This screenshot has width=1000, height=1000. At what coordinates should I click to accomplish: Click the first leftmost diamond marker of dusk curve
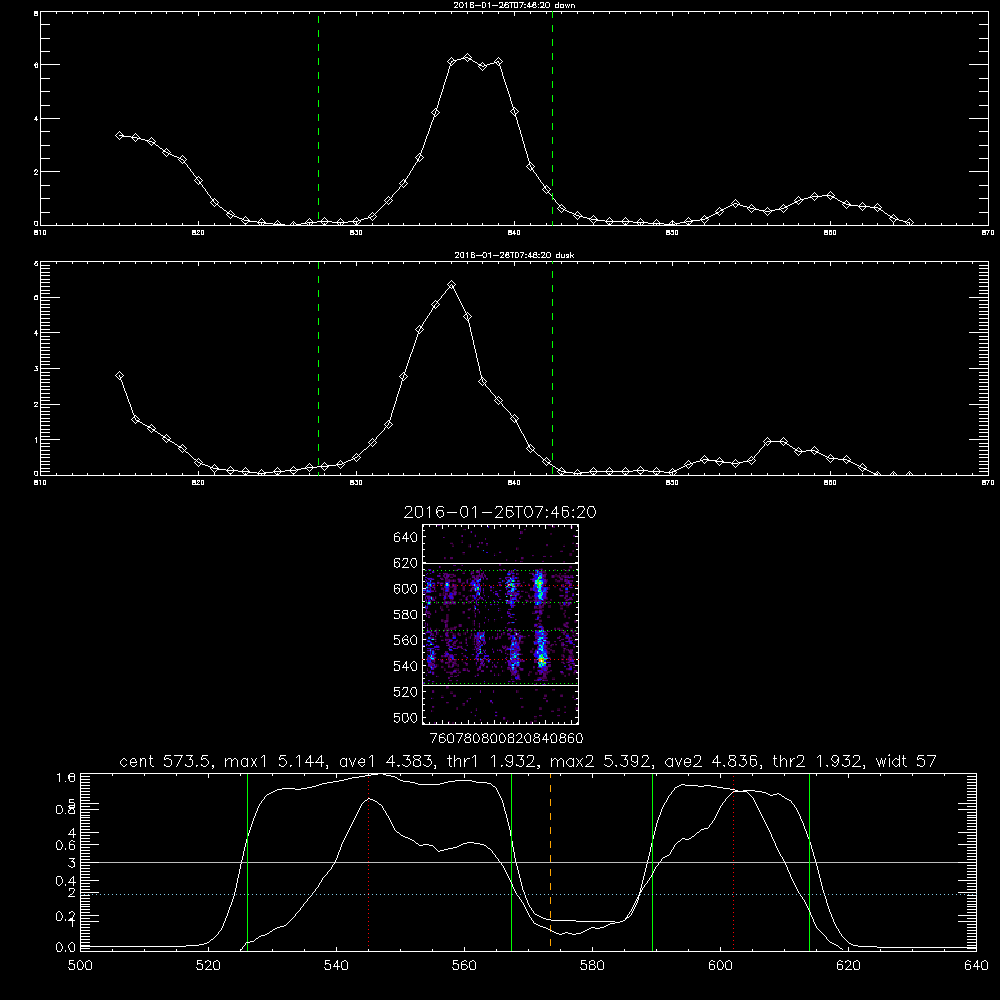(x=119, y=376)
